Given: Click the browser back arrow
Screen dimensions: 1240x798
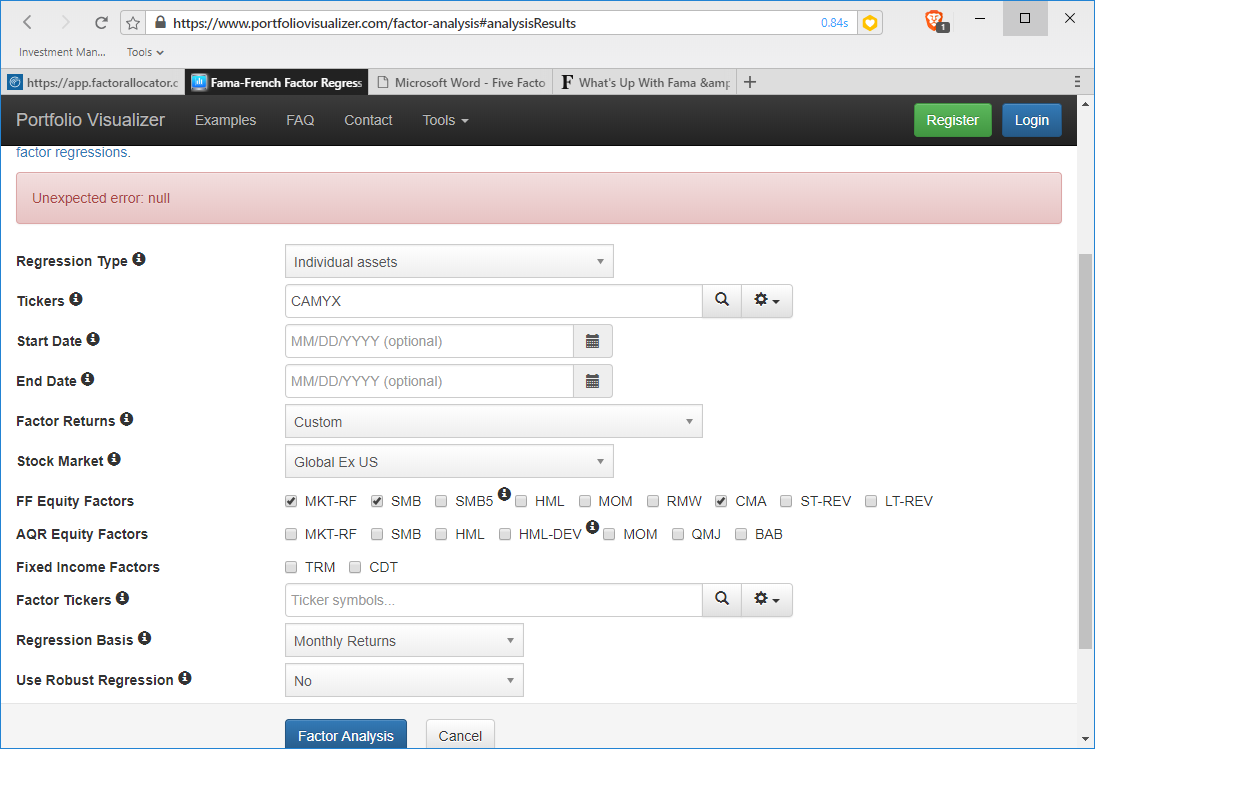Looking at the screenshot, I should coord(28,22).
